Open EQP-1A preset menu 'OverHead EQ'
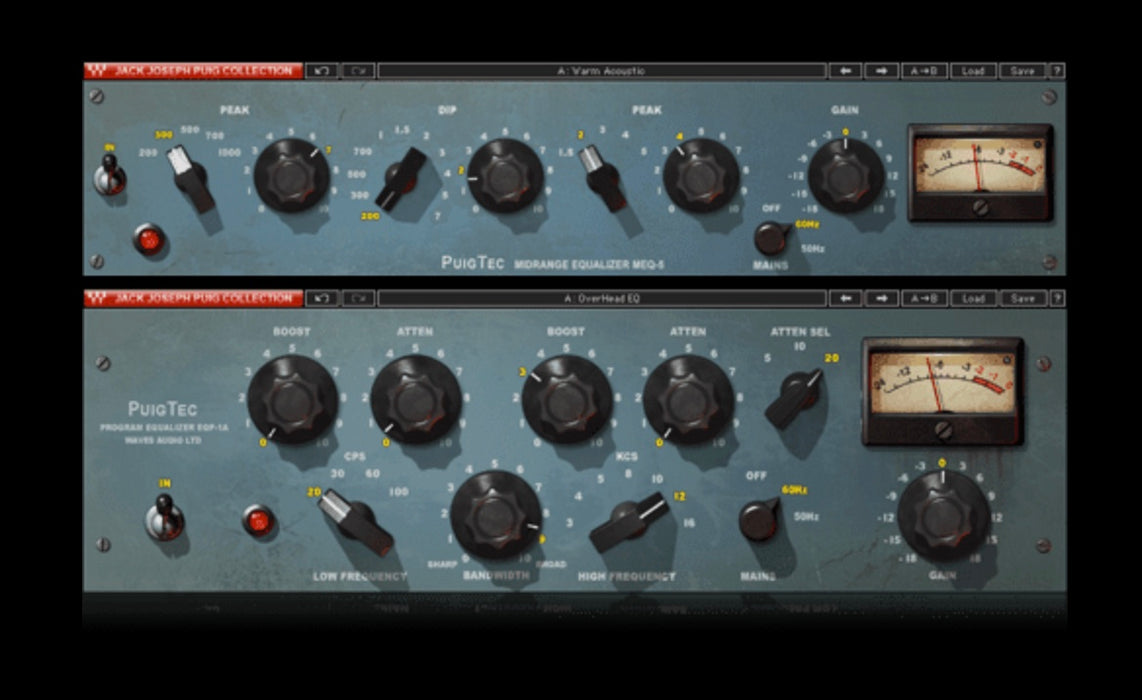 (602, 298)
